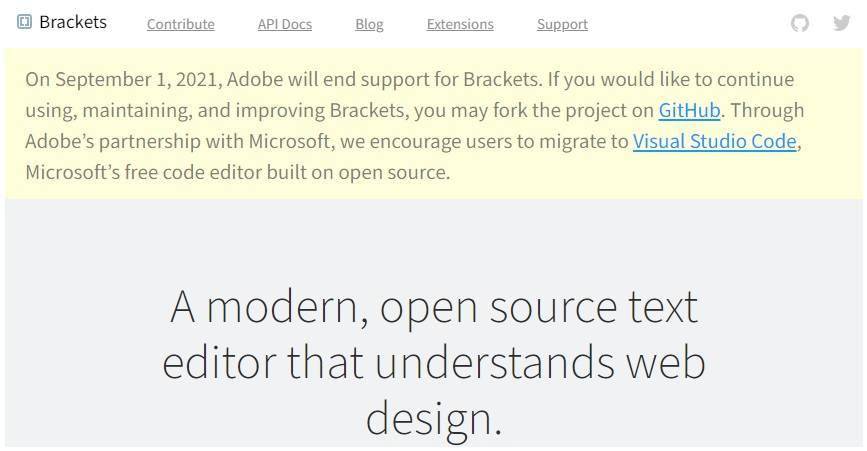Open the GitHub octocat icon in header
Screen dimensions: 867x451
800,23
